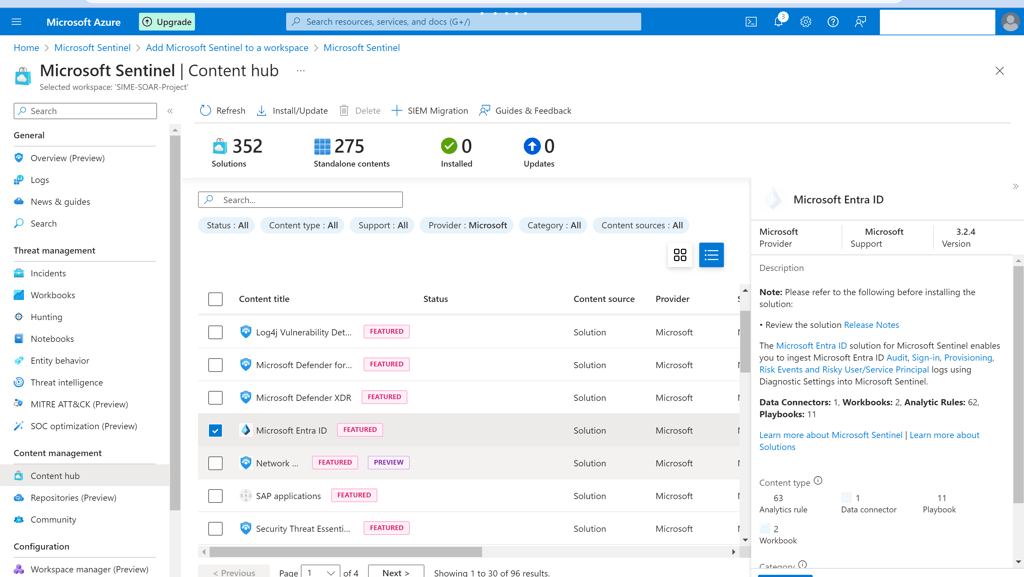Uncheck the Microsoft Entra ID row

pos(216,430)
